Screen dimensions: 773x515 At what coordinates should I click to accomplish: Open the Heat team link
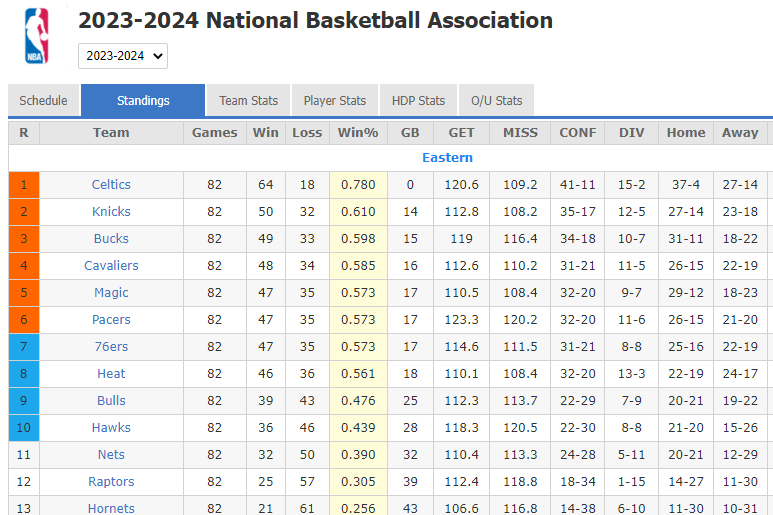[x=111, y=374]
